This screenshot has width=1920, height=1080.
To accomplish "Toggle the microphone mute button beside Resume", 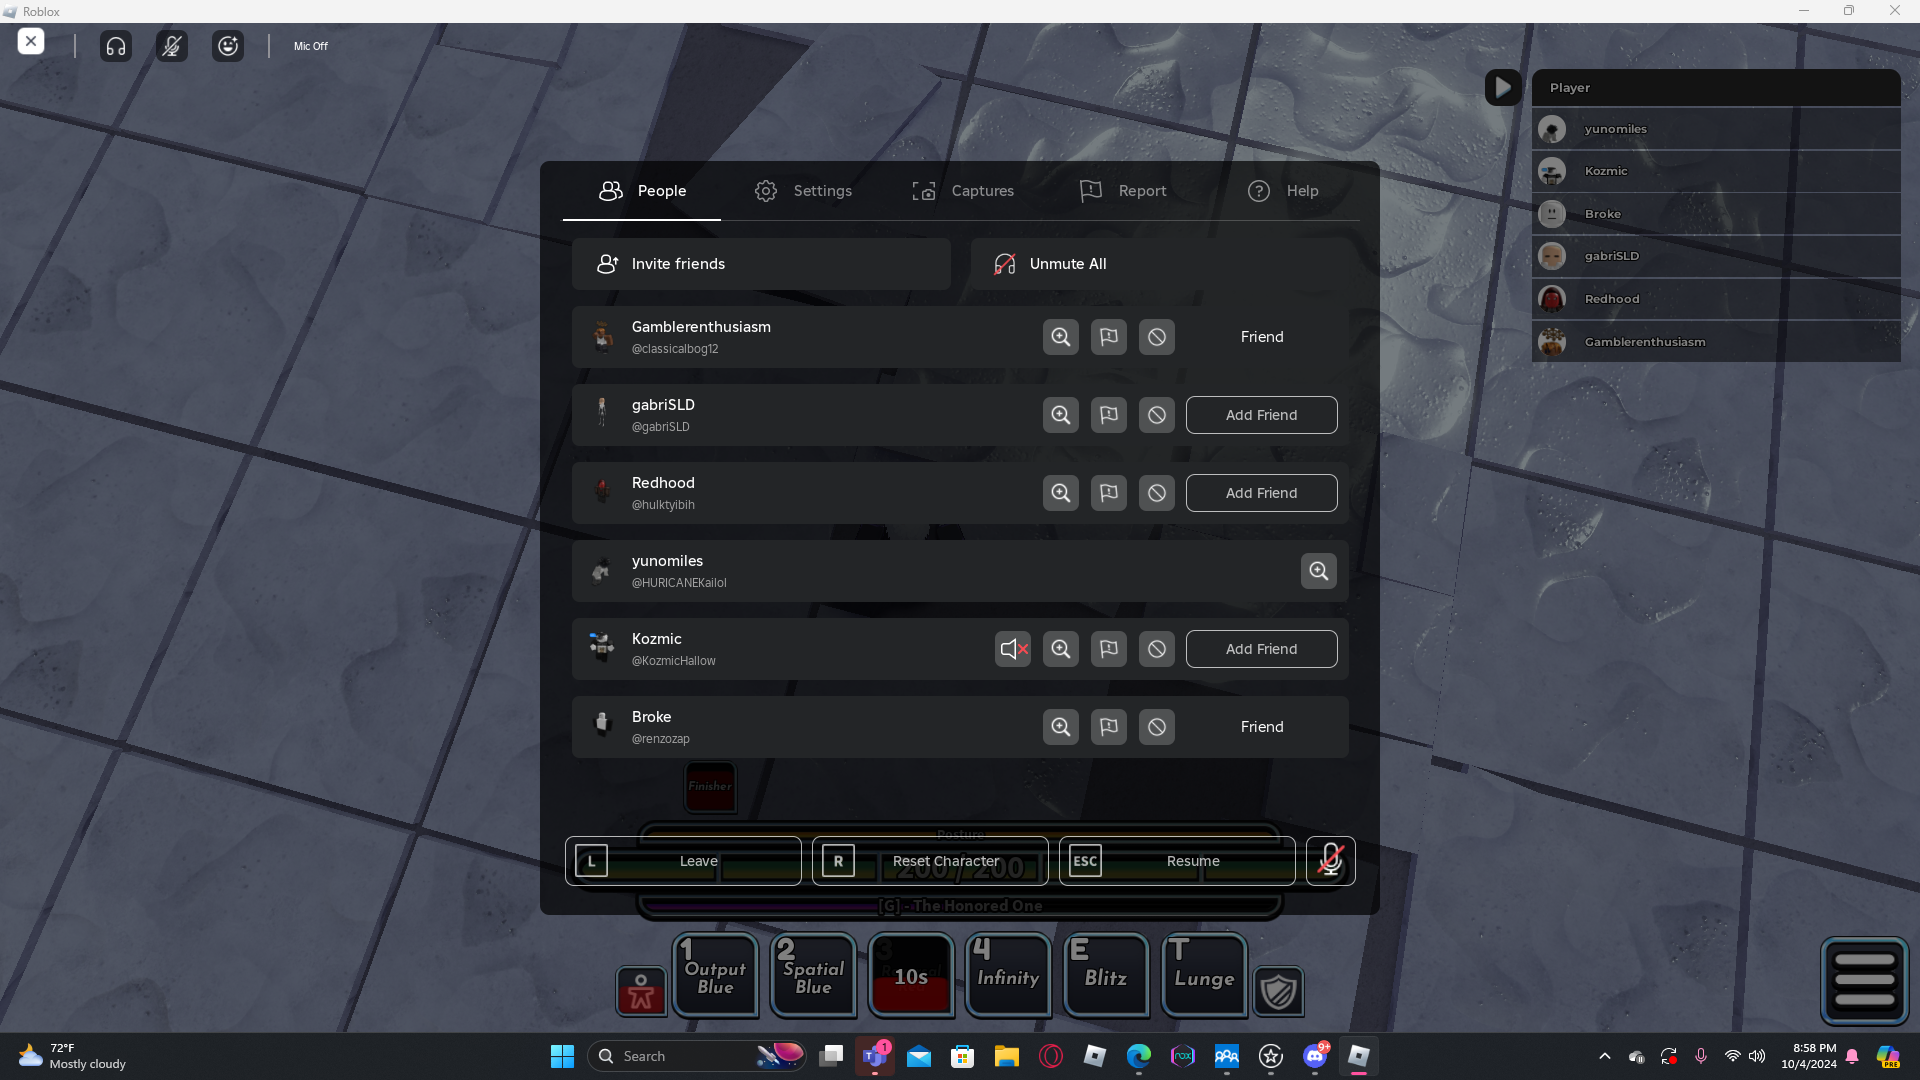I will coord(1331,861).
